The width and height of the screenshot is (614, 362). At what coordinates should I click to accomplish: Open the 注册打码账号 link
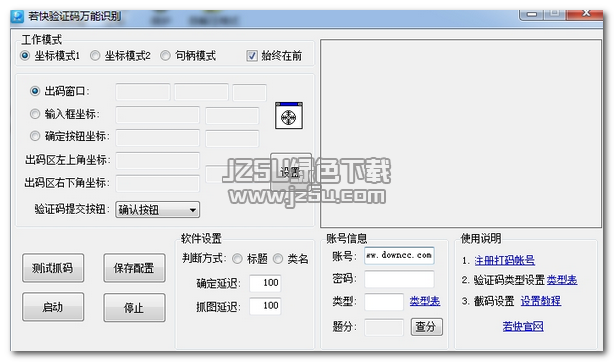click(504, 260)
